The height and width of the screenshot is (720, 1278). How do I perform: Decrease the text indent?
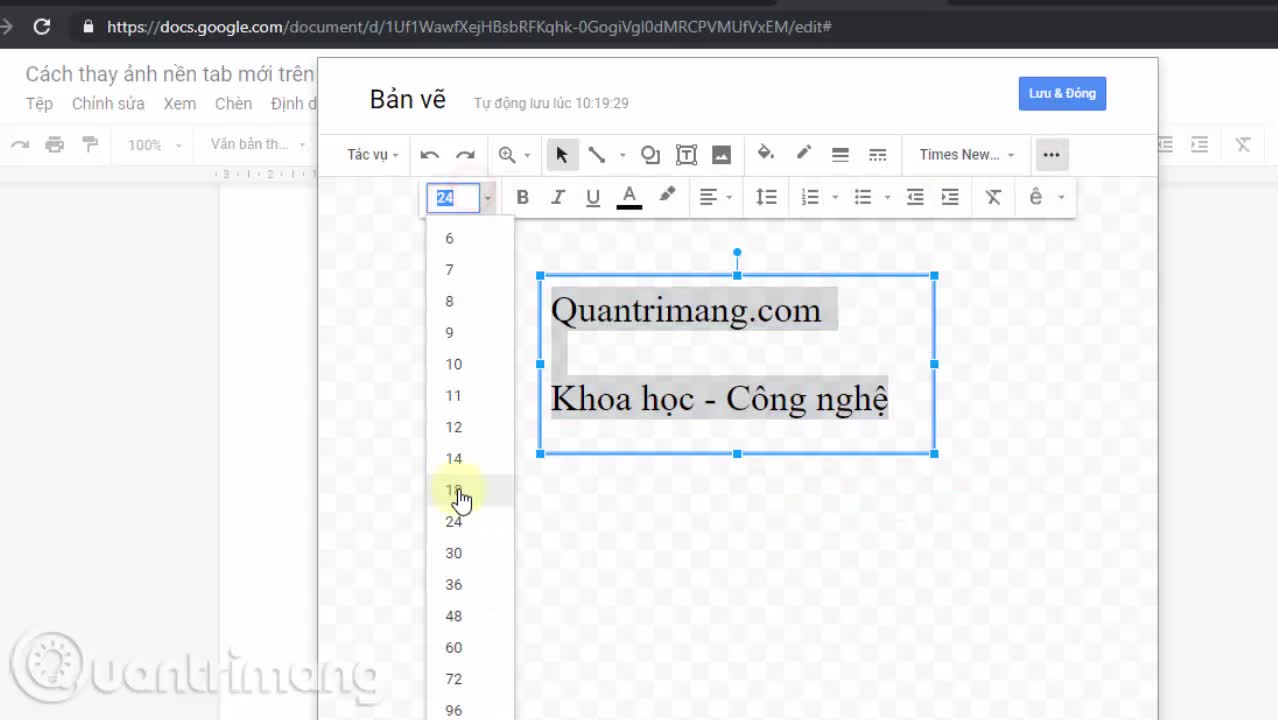click(x=914, y=197)
